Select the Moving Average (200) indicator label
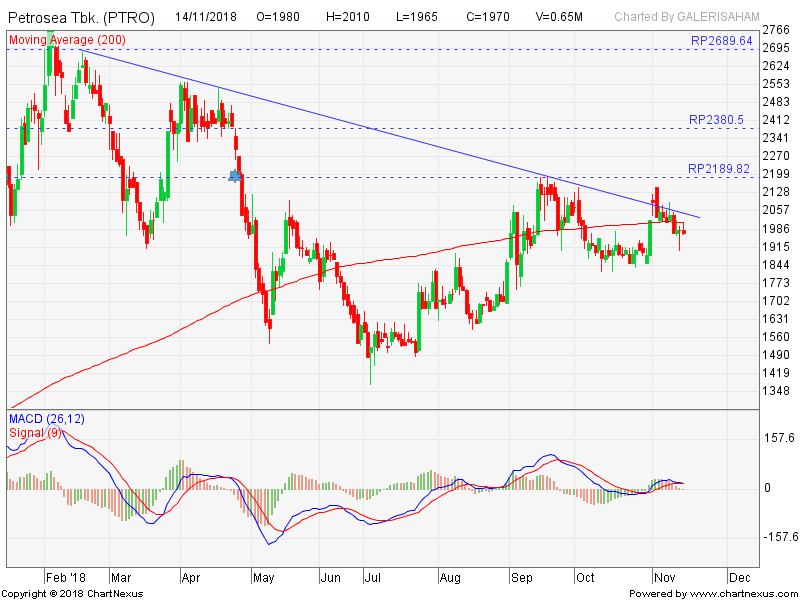This screenshot has height=600, width=800. (67, 40)
